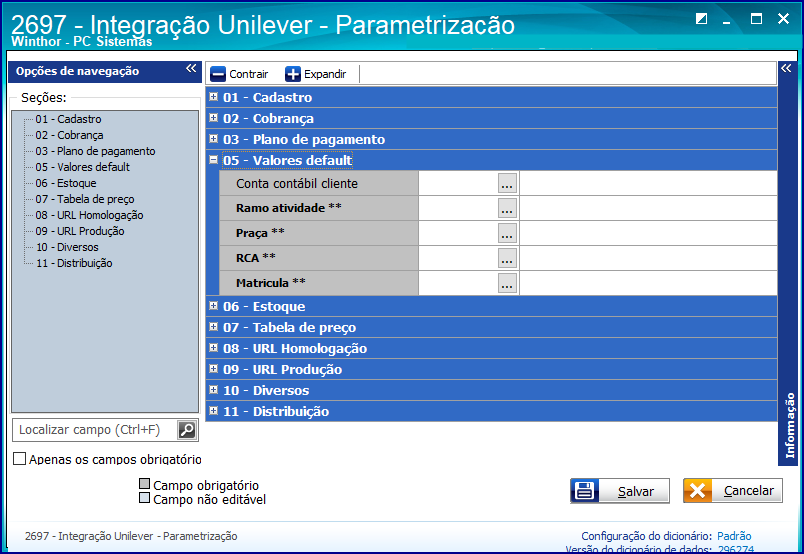Click the window restore-down icon in title bar

(701, 19)
